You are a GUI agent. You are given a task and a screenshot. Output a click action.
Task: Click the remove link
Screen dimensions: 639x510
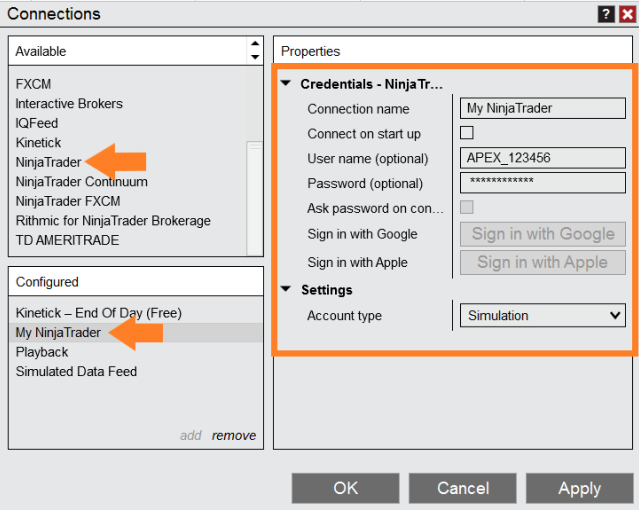tap(234, 435)
